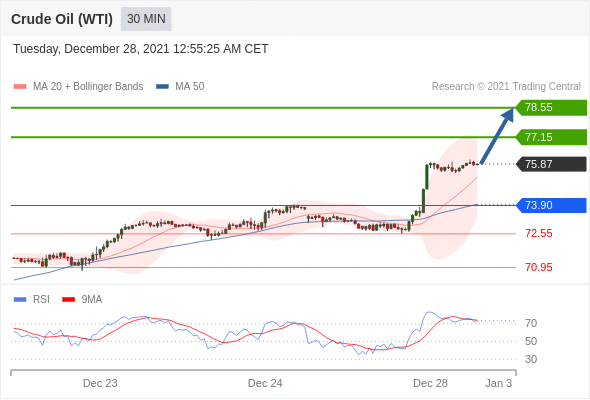This screenshot has width=590, height=400.
Task: Toggle the RSI legend entry
Action: pos(32,299)
